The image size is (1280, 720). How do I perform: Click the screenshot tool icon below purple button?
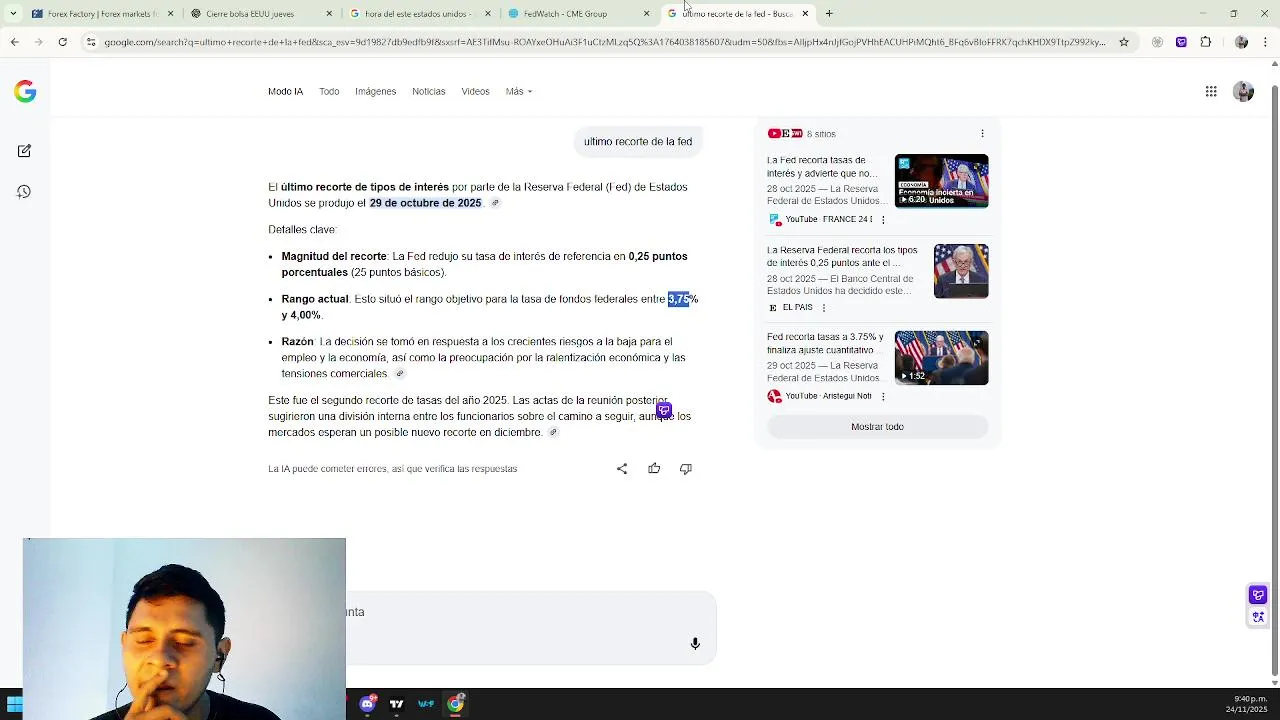[1258, 617]
